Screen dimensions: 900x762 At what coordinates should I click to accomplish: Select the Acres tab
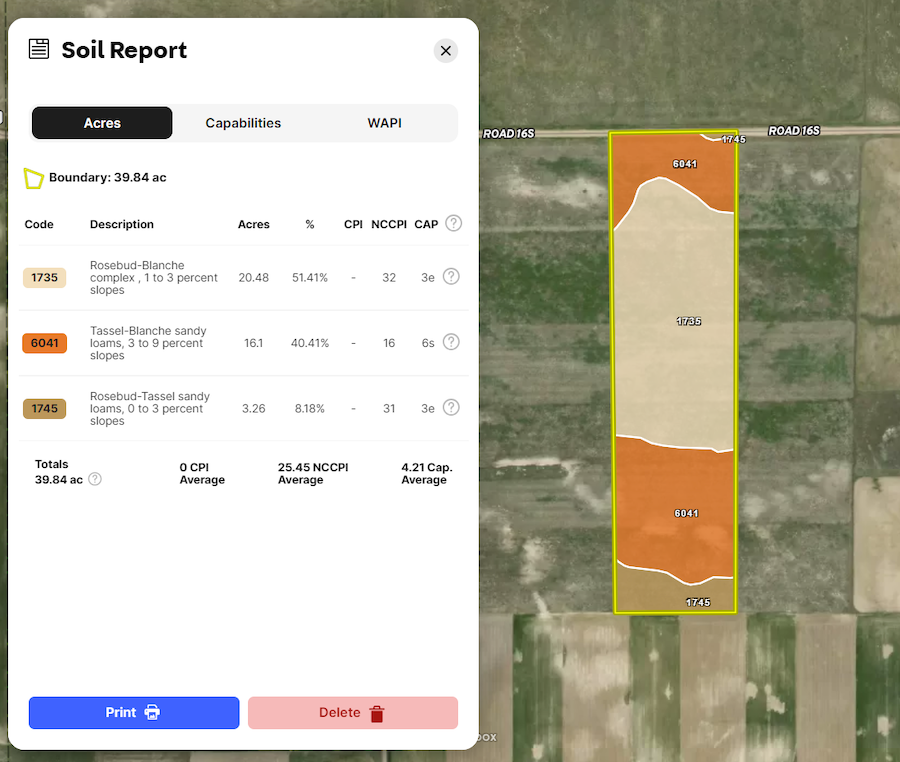tap(102, 123)
